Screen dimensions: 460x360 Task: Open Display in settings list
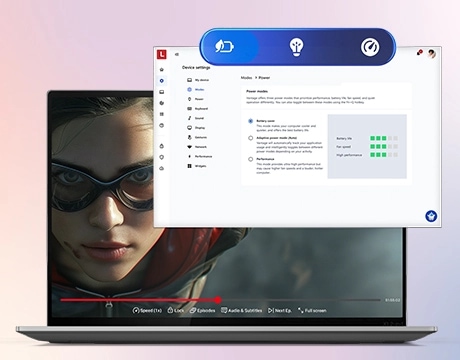196,128
